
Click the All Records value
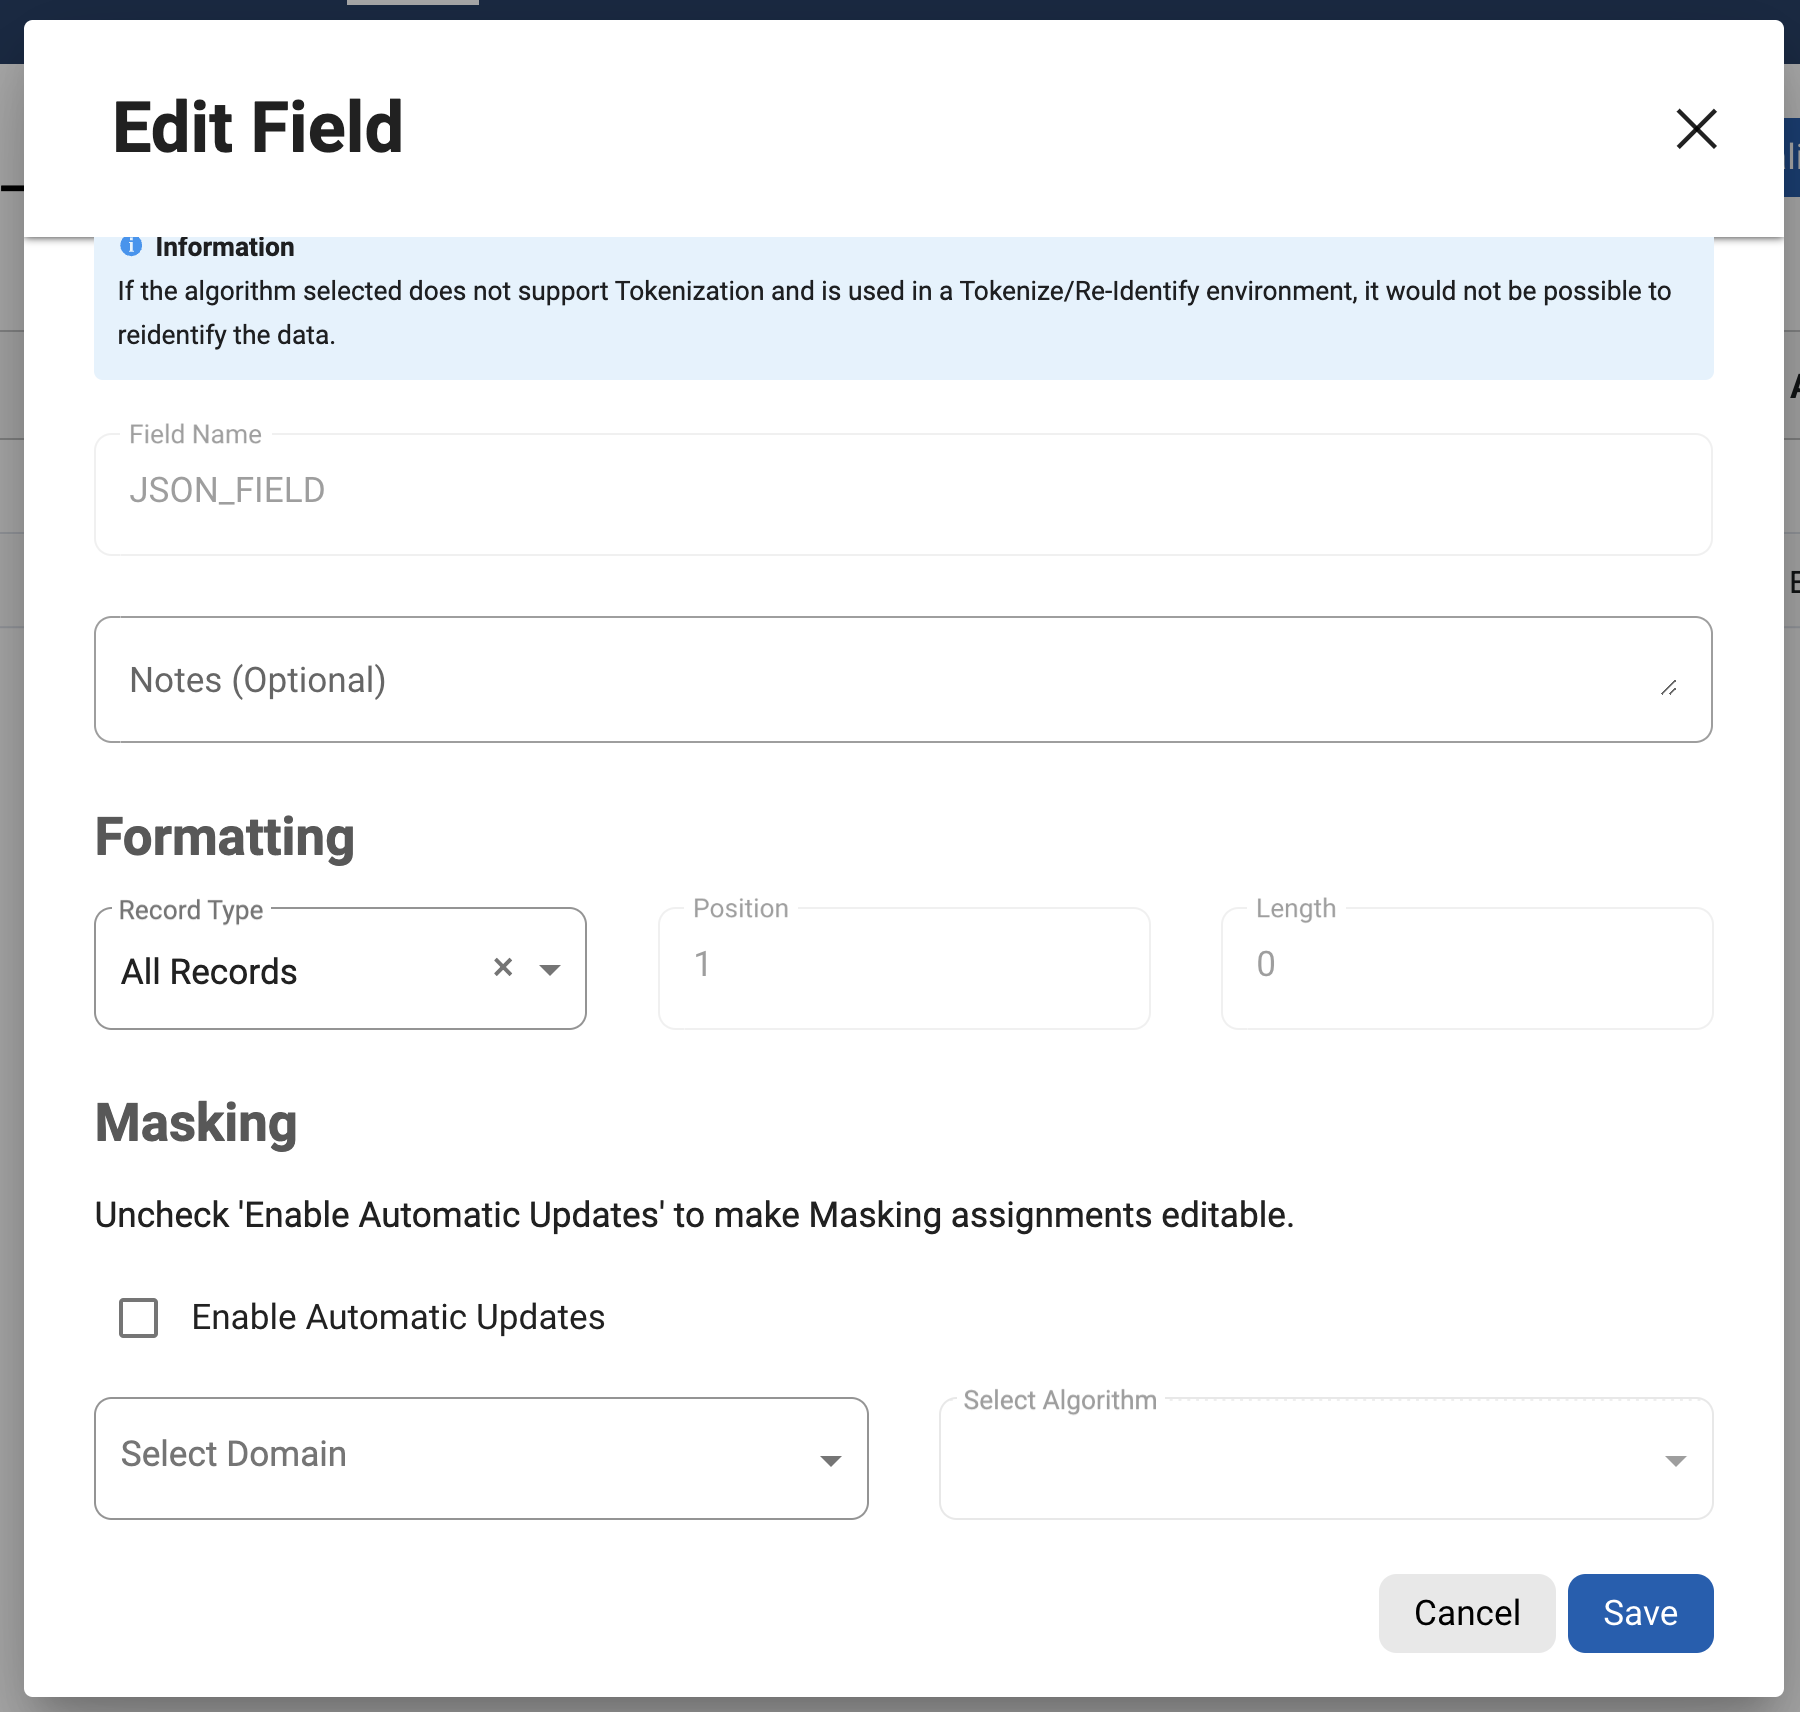click(210, 972)
